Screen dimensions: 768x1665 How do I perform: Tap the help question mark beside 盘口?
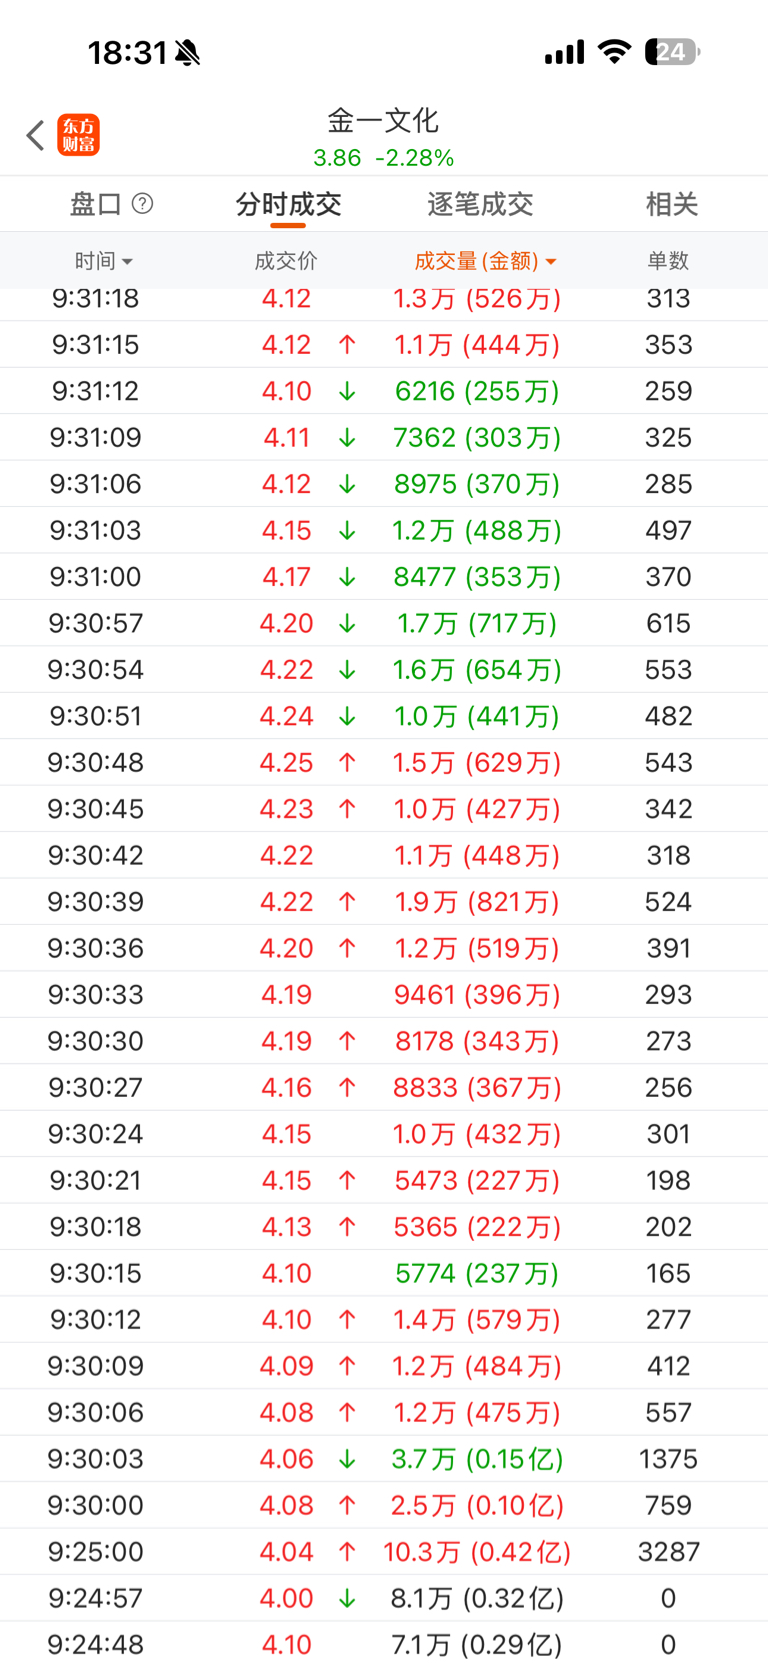(143, 204)
